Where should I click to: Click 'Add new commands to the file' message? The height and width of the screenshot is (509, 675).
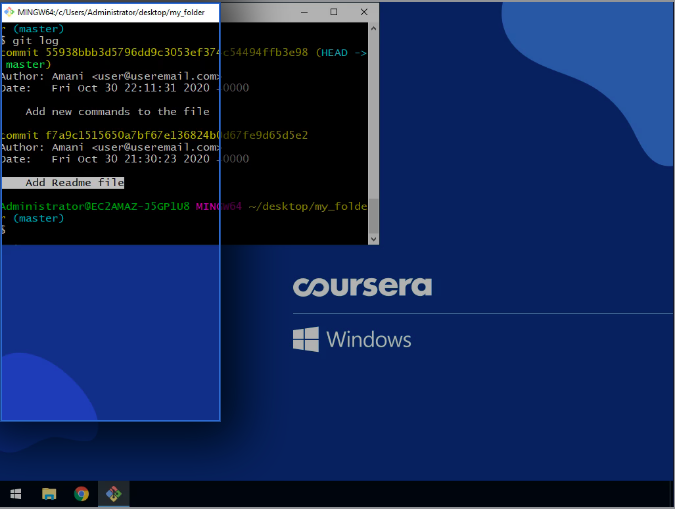[x=118, y=112]
